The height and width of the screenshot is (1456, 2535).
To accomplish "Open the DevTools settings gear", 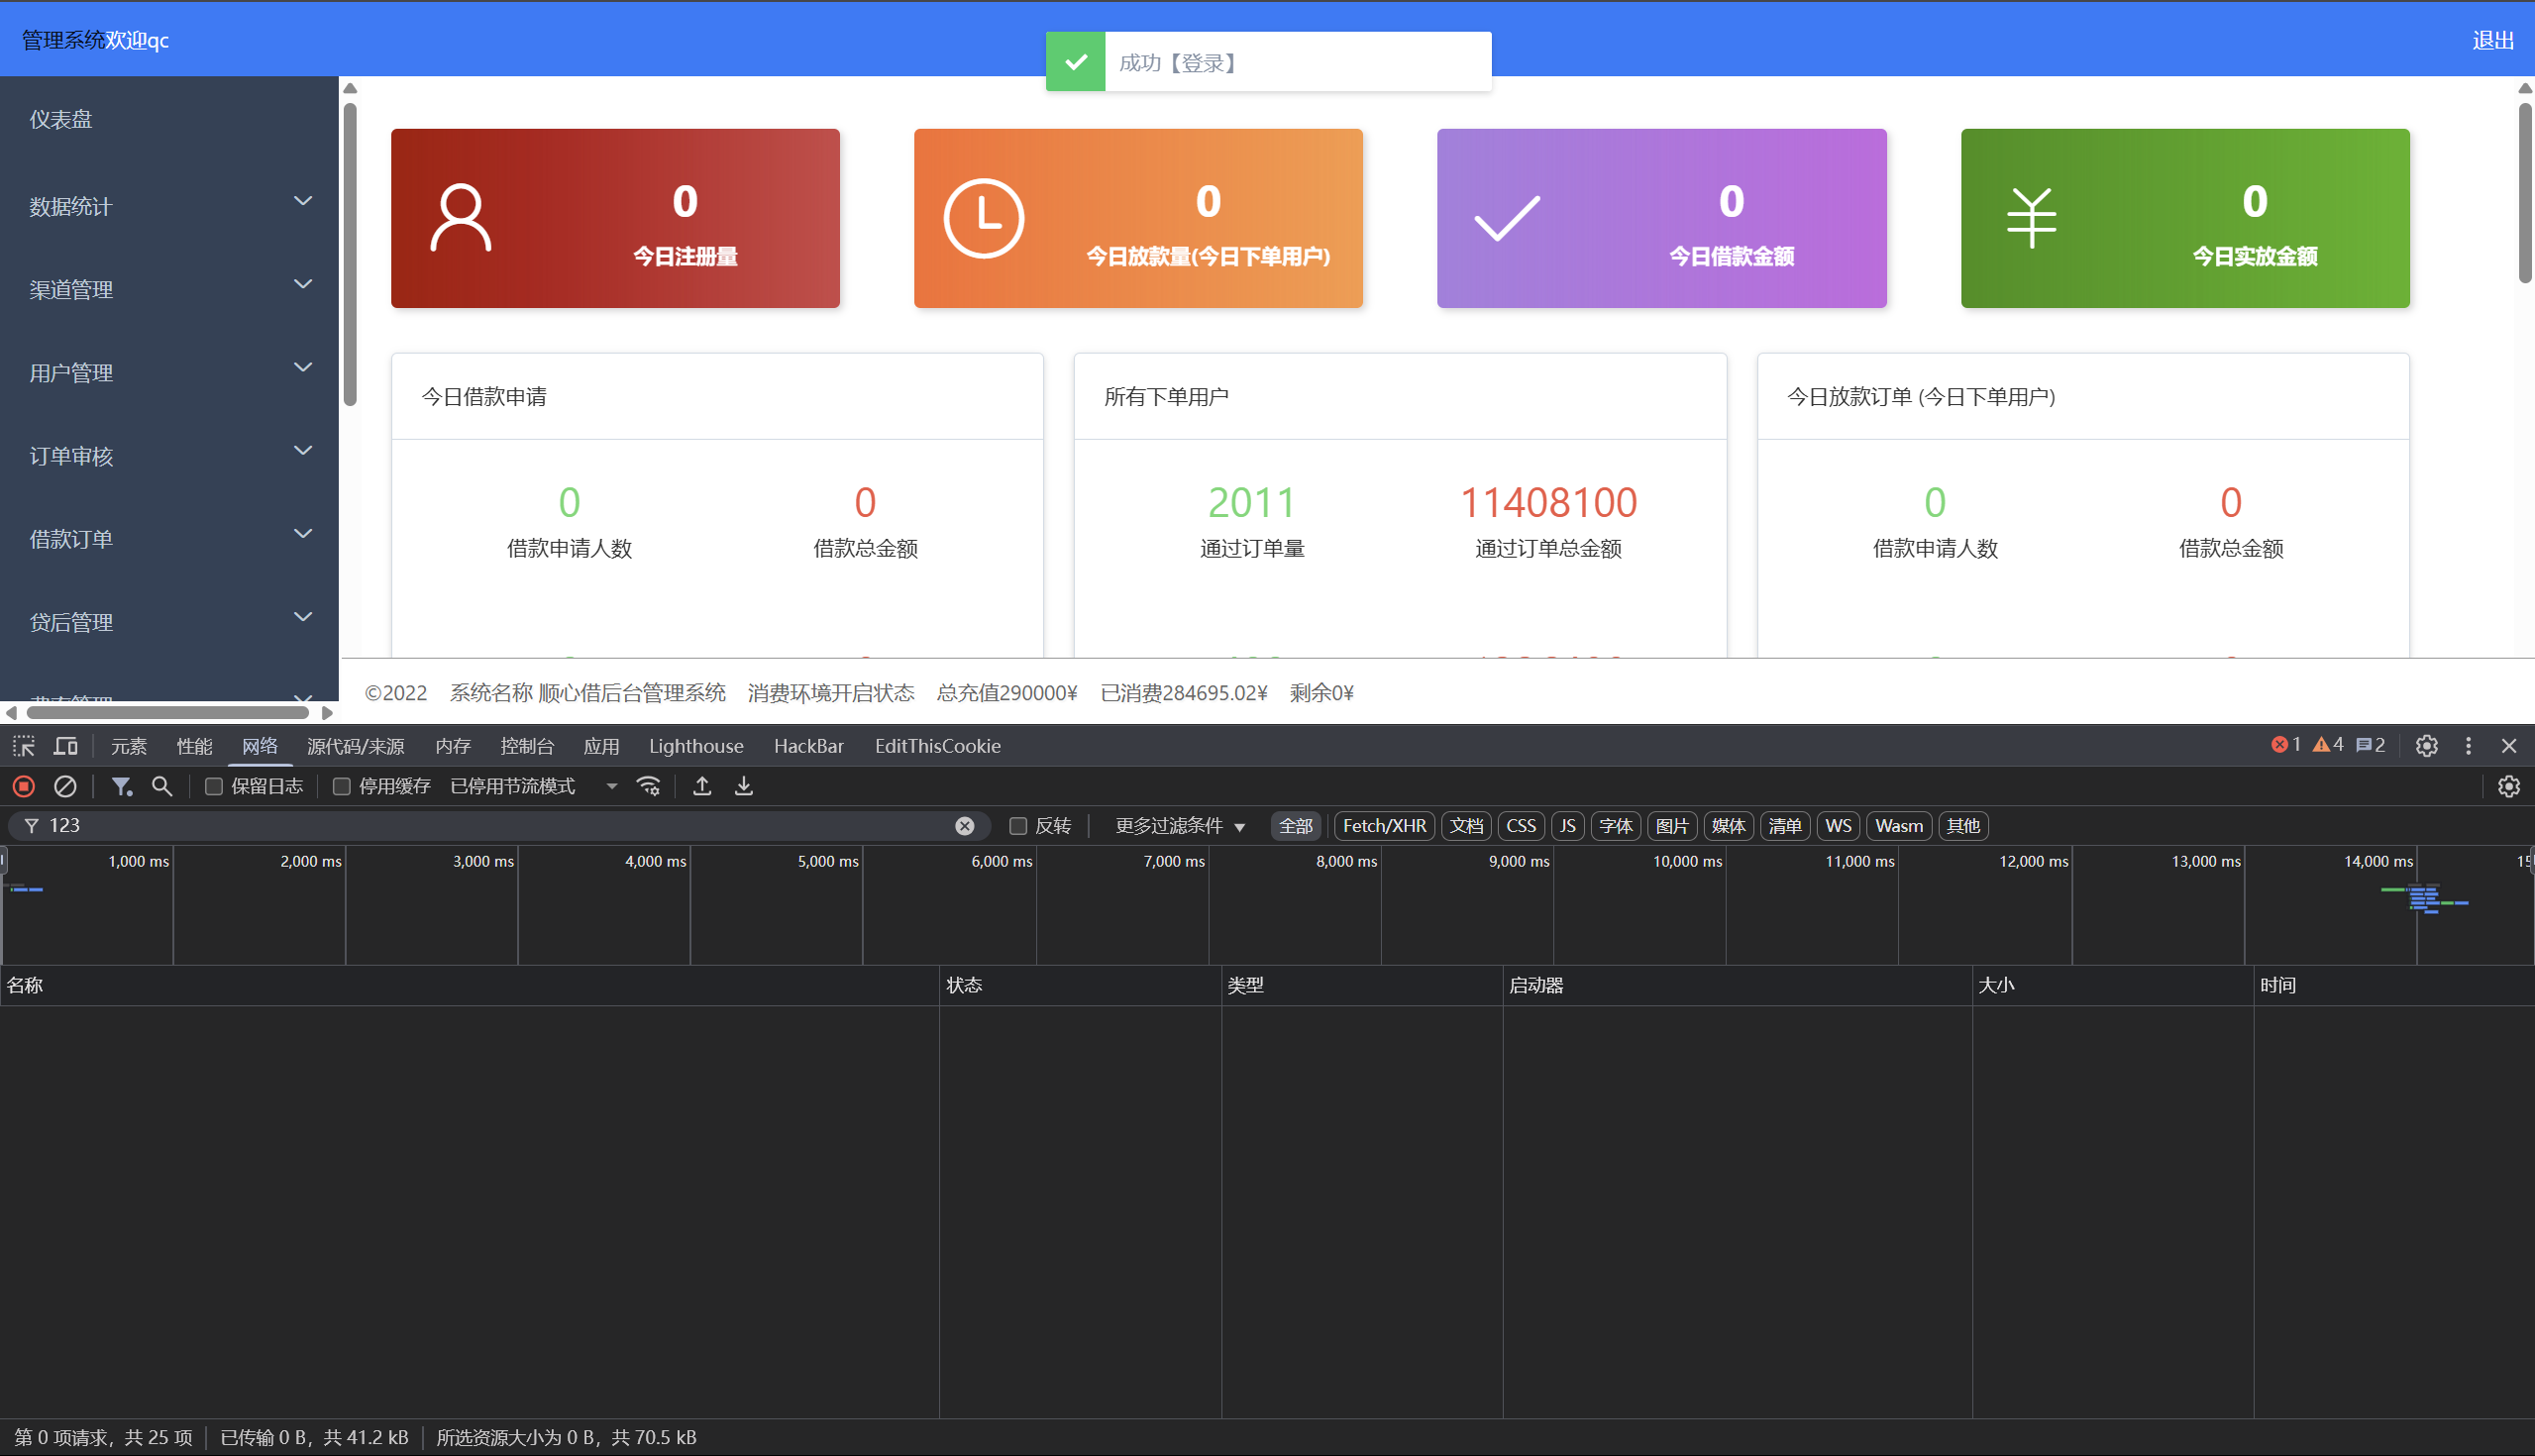I will coord(2427,746).
